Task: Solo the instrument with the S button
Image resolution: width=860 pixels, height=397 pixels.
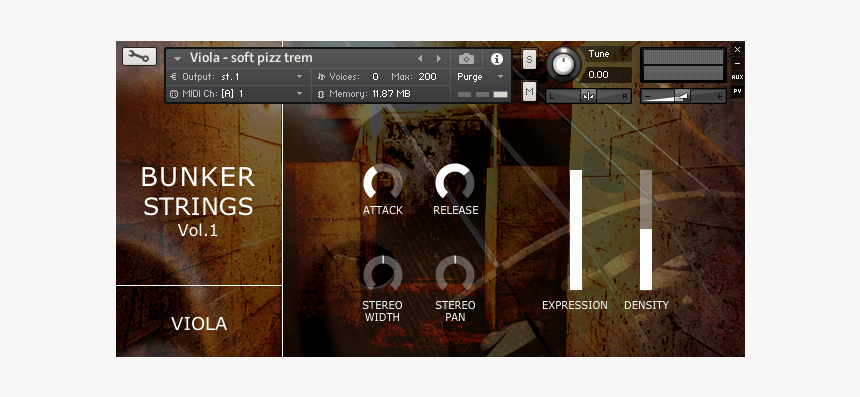Action: coord(529,59)
